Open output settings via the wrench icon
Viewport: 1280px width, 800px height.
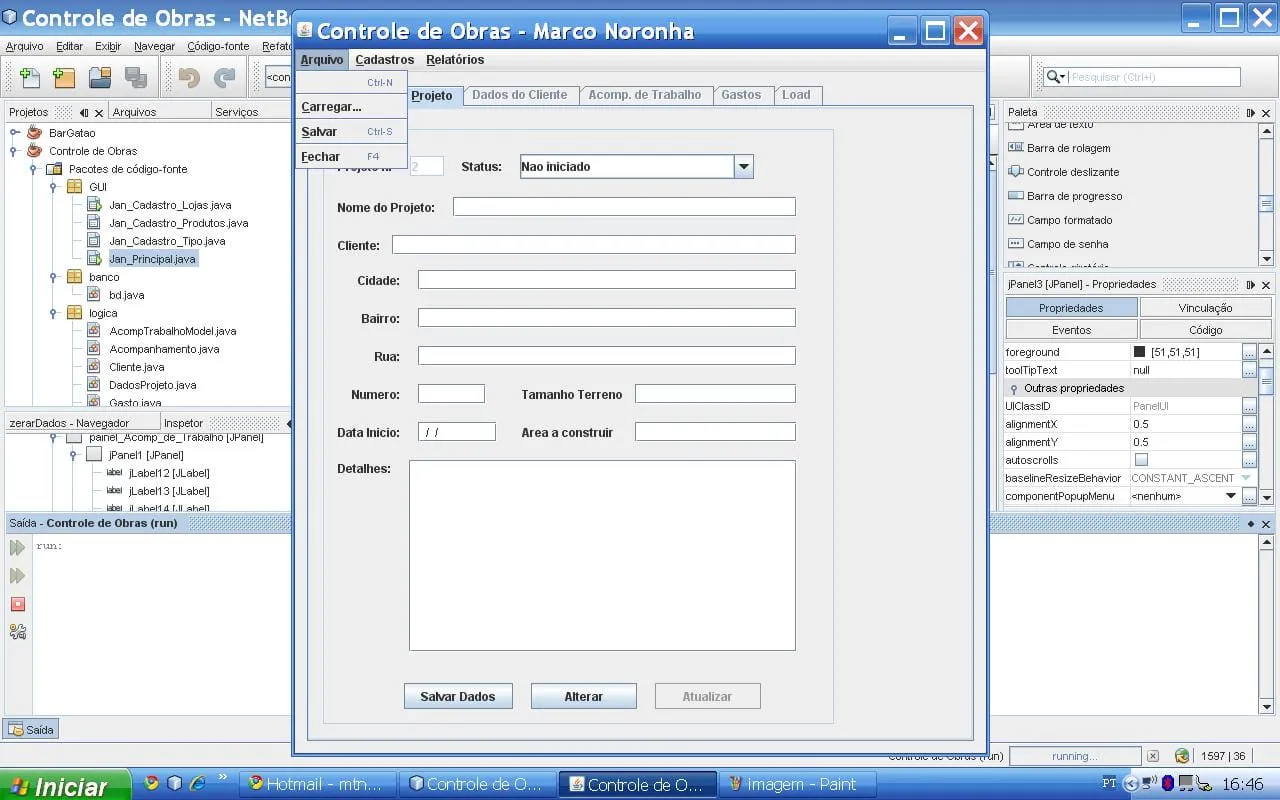tap(17, 632)
